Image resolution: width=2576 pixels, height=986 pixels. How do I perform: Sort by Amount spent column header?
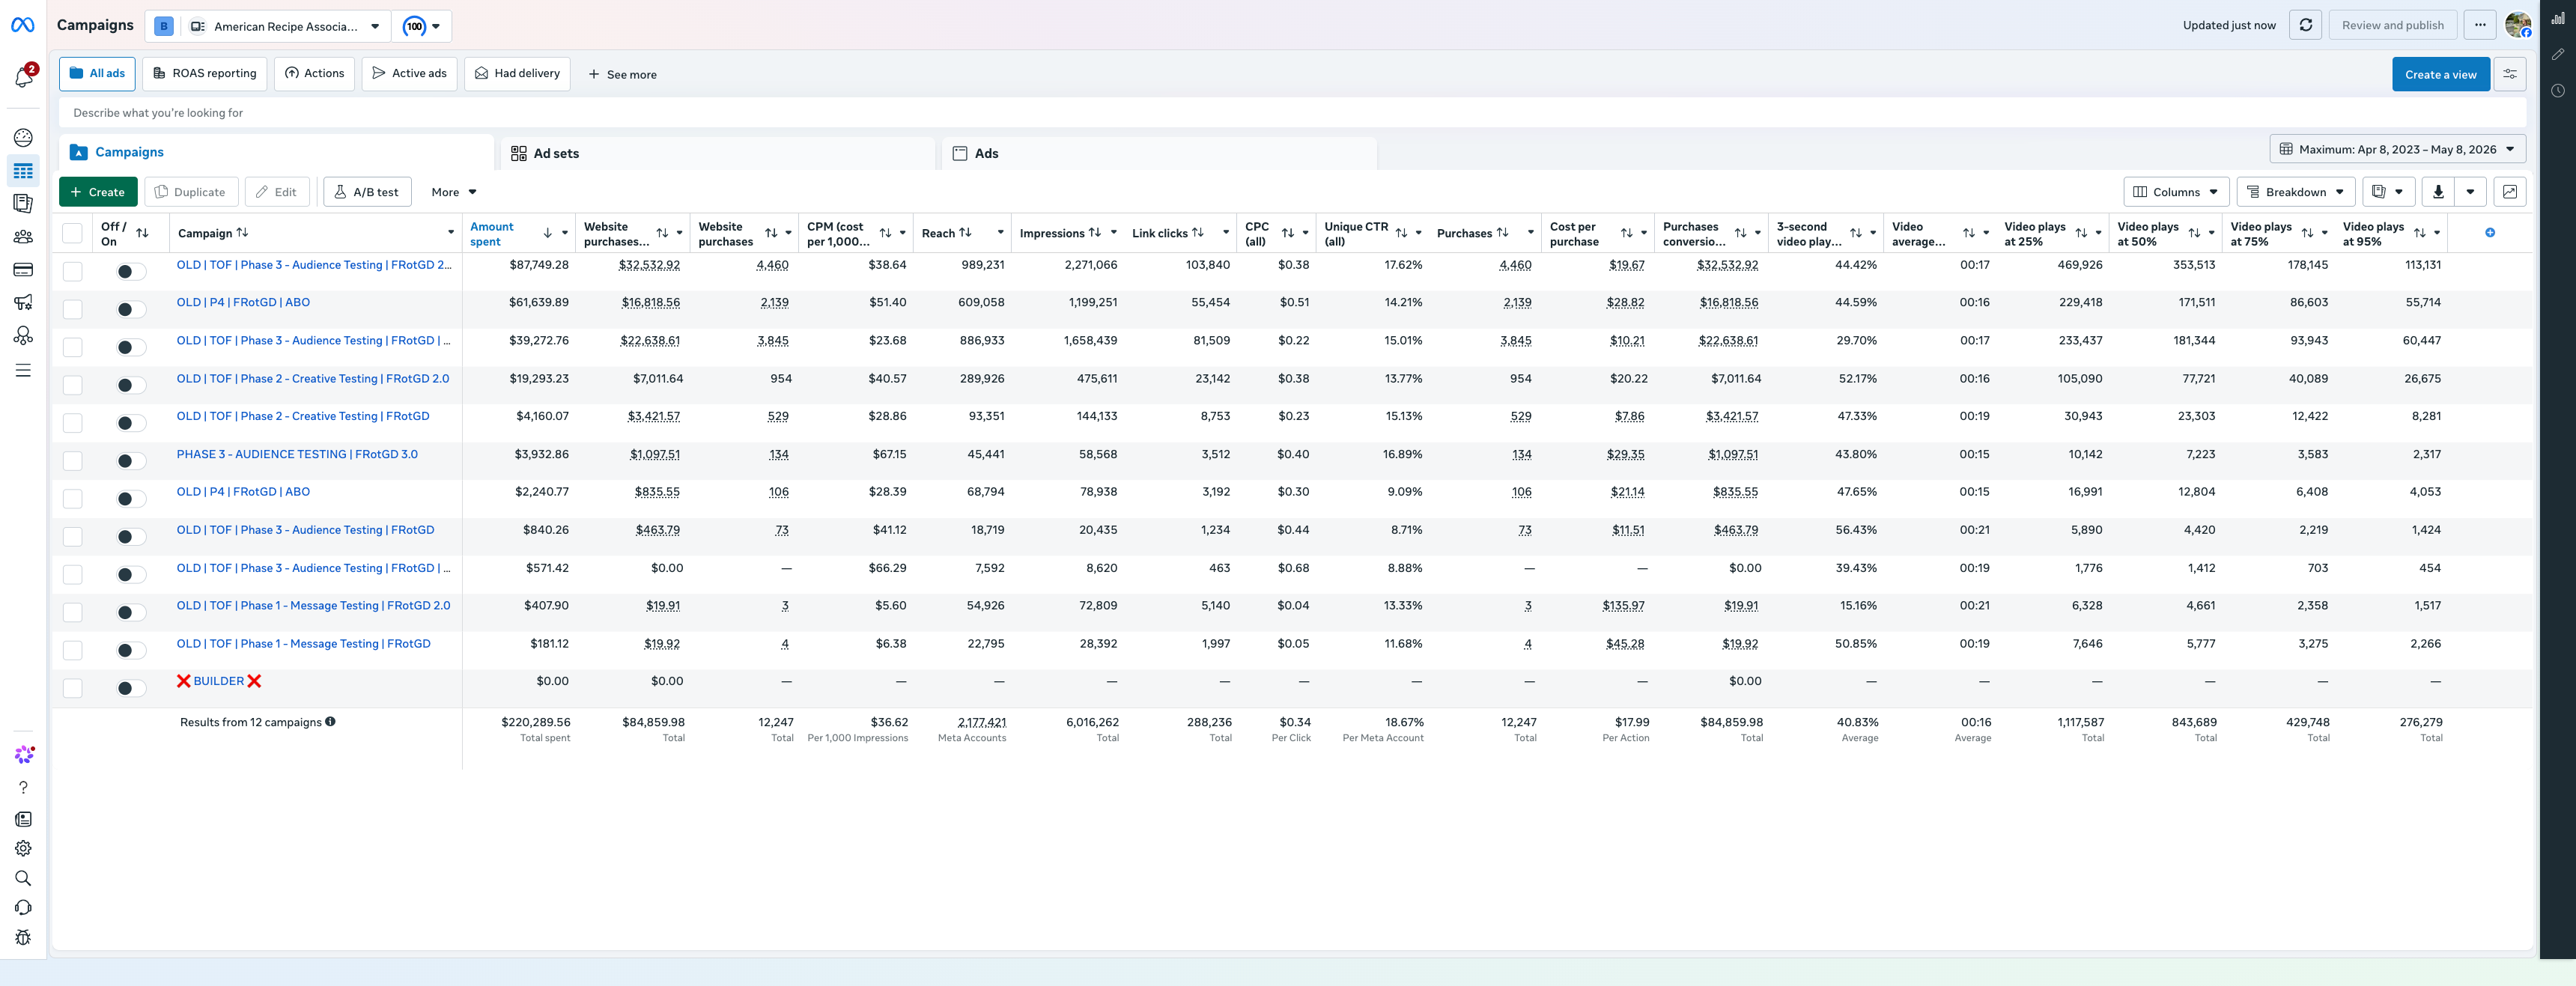point(492,233)
